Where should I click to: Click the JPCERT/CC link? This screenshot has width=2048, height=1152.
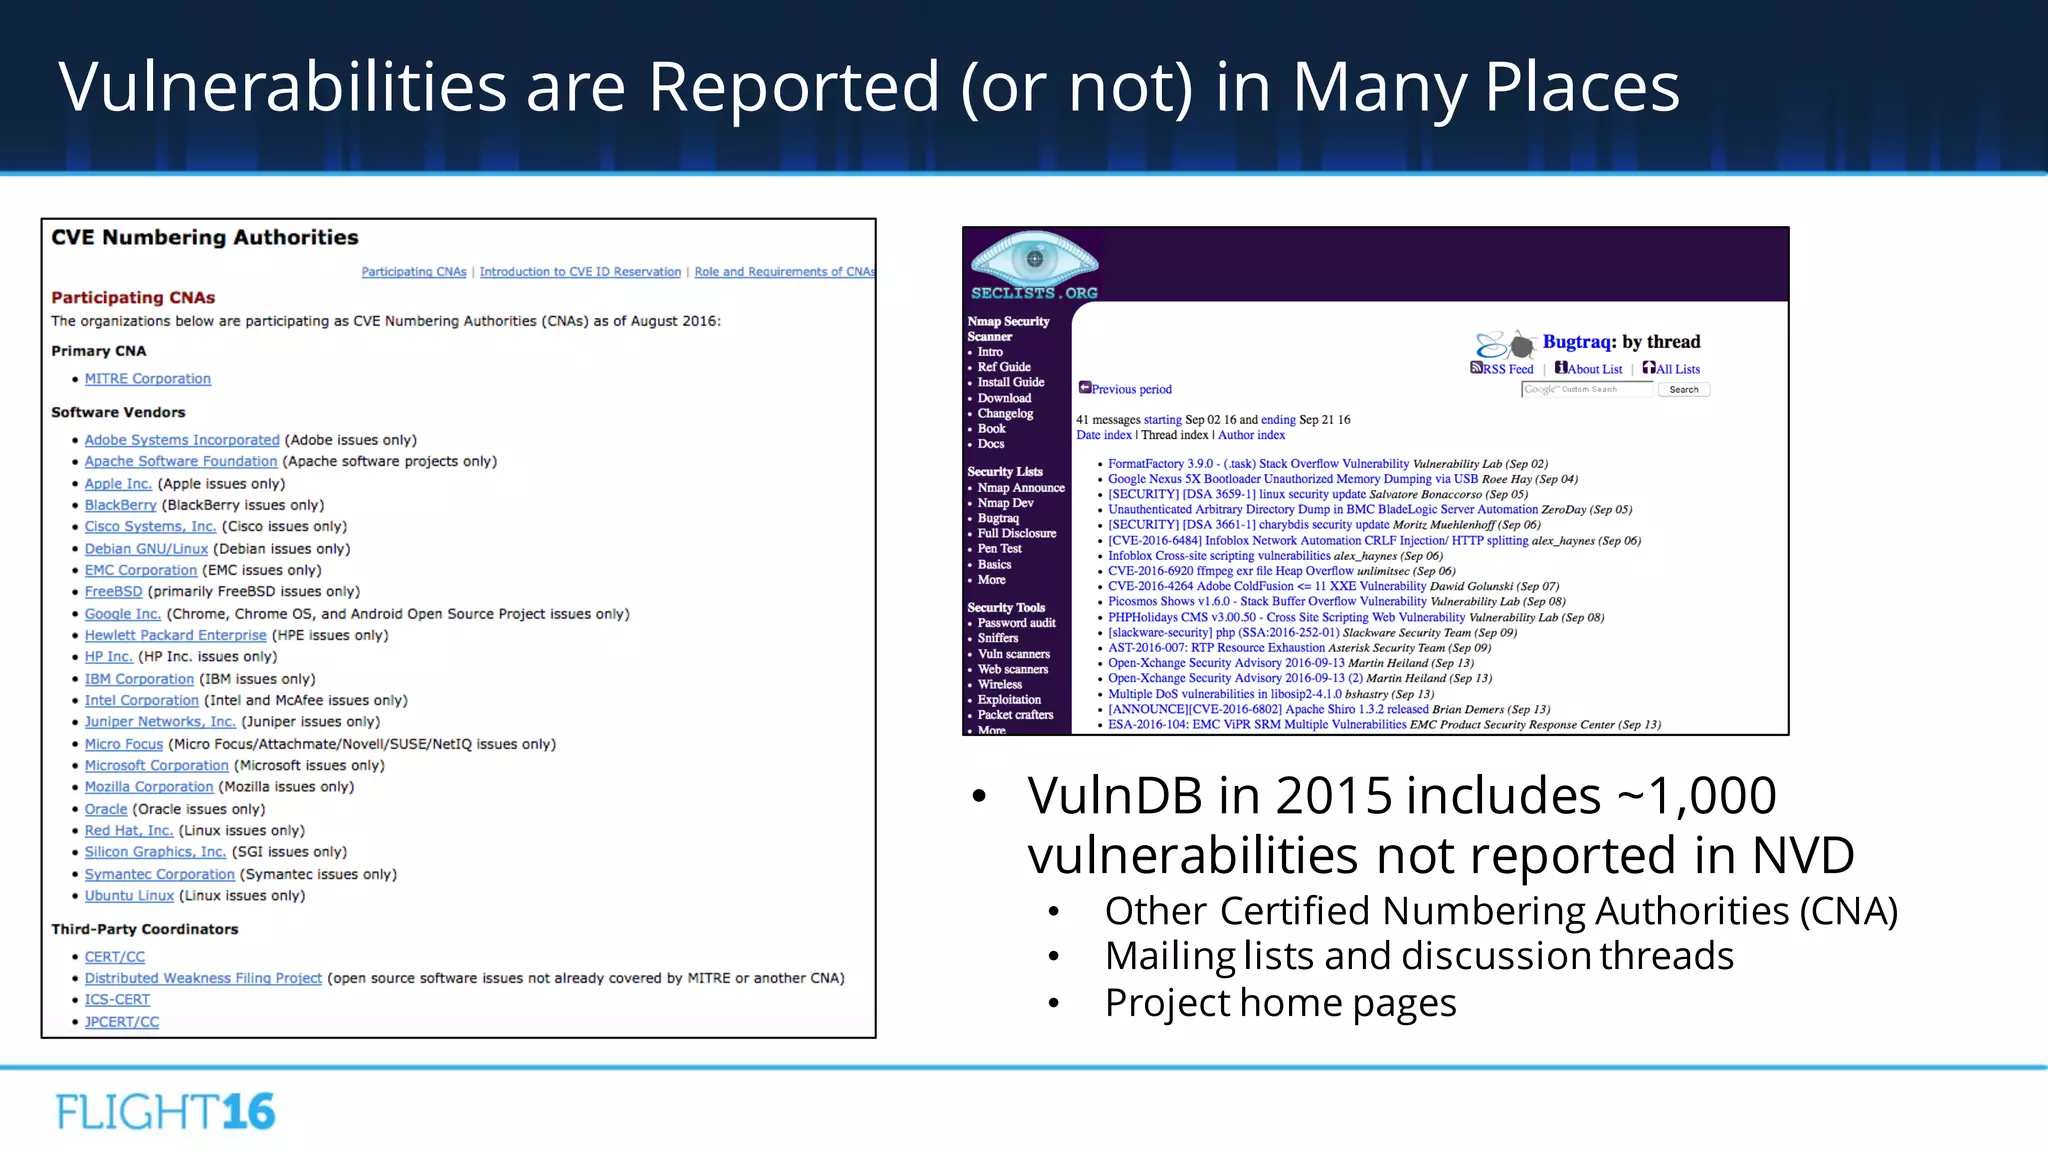122,1022
